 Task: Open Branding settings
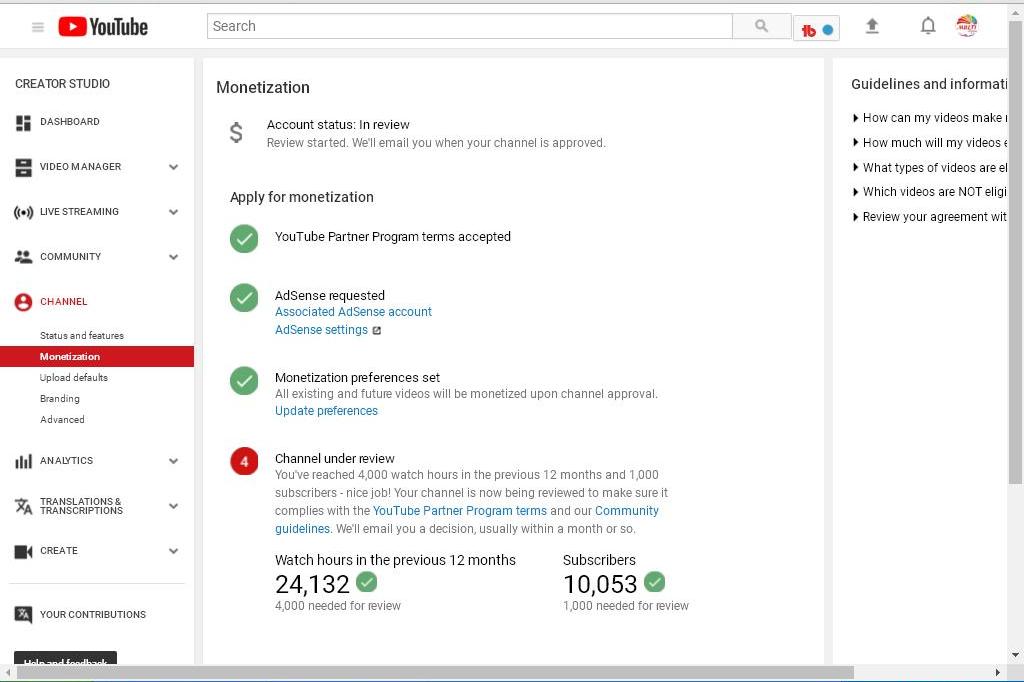pos(59,398)
